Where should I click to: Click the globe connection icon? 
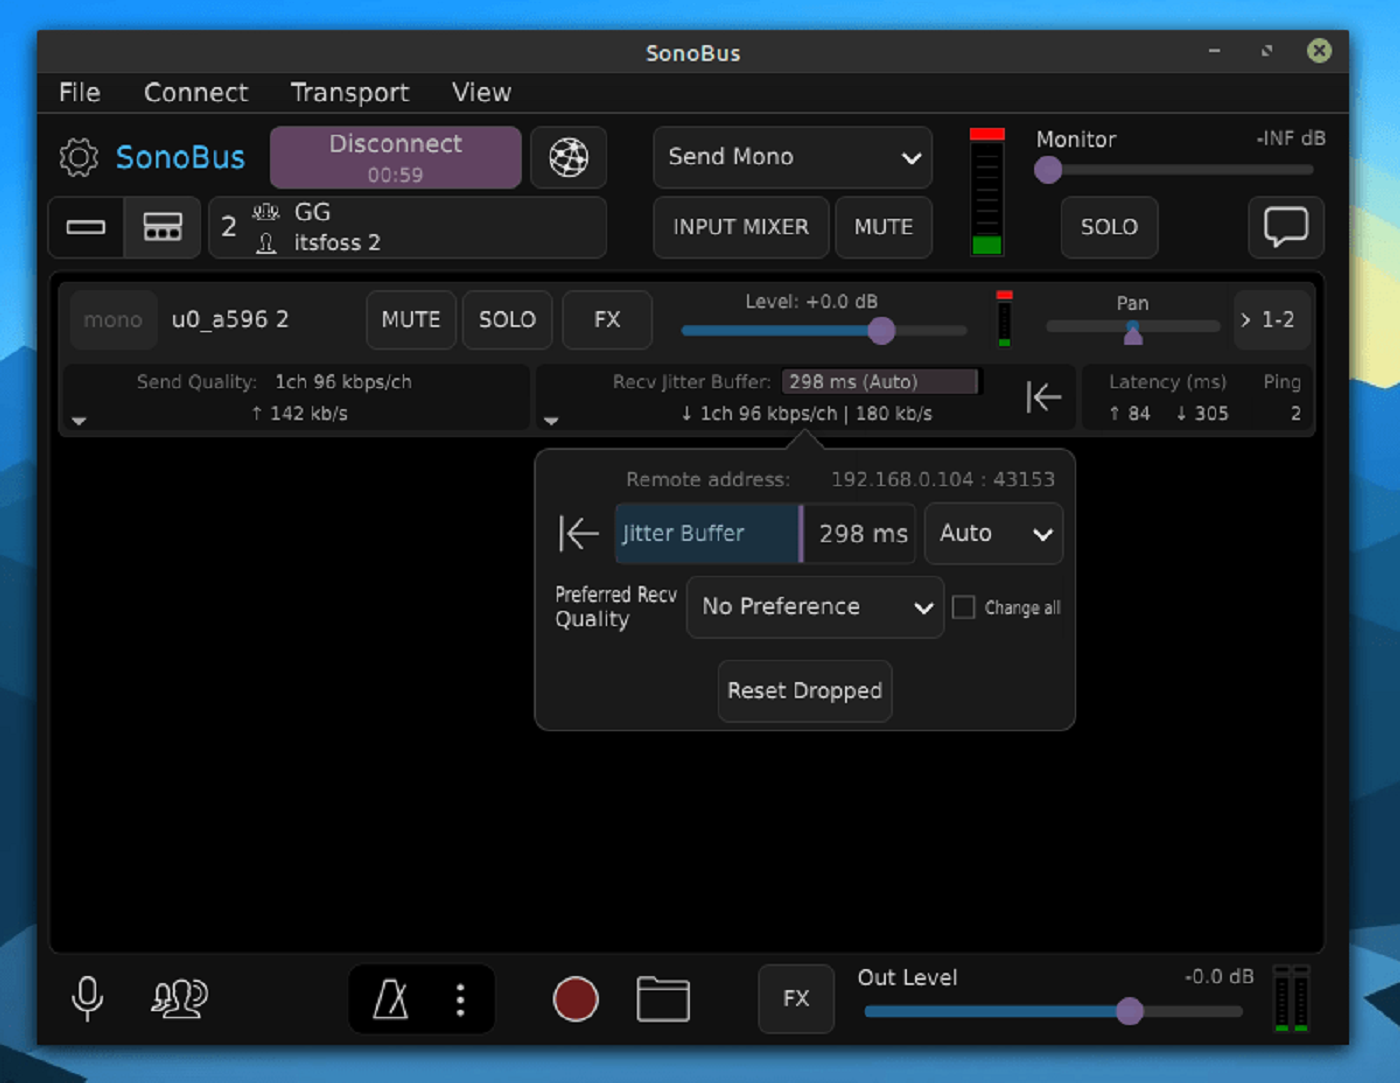[x=568, y=157]
